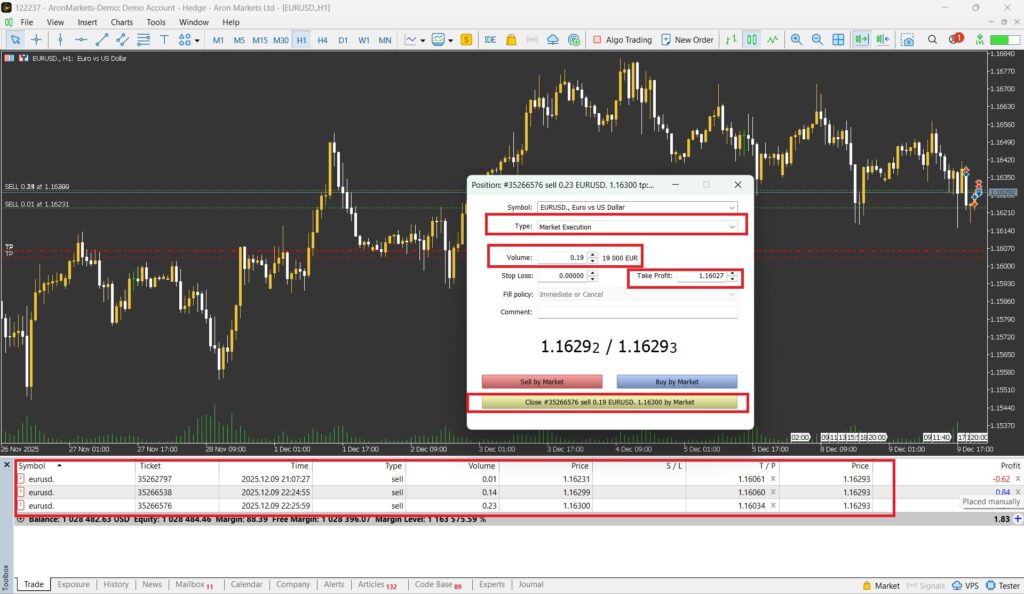This screenshot has width=1024, height=594.
Task: Open search with the magnifying glass icon
Action: 932,40
